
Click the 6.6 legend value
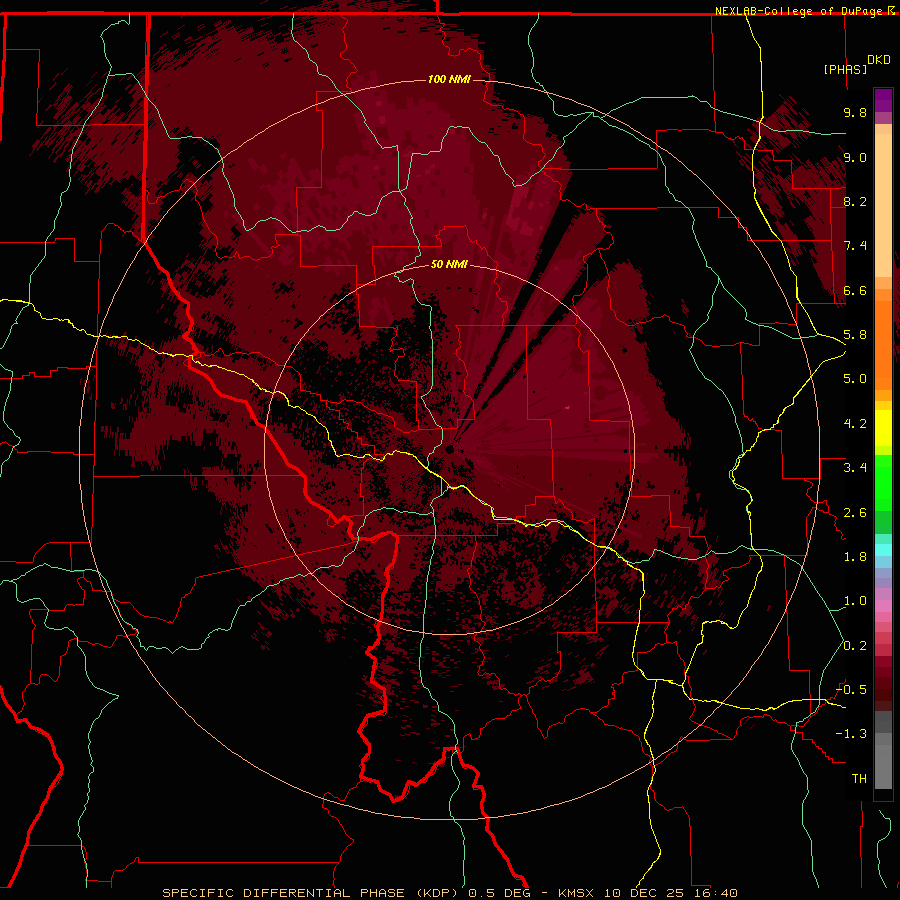point(855,290)
